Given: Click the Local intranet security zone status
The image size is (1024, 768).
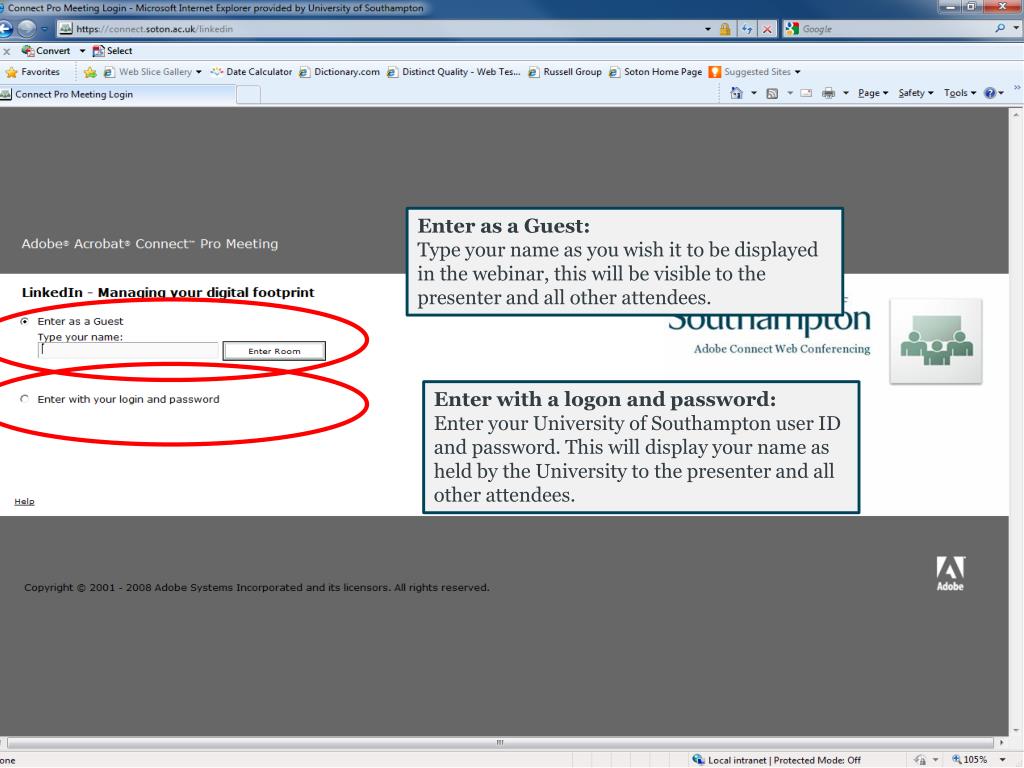Looking at the screenshot, I should click(x=777, y=760).
